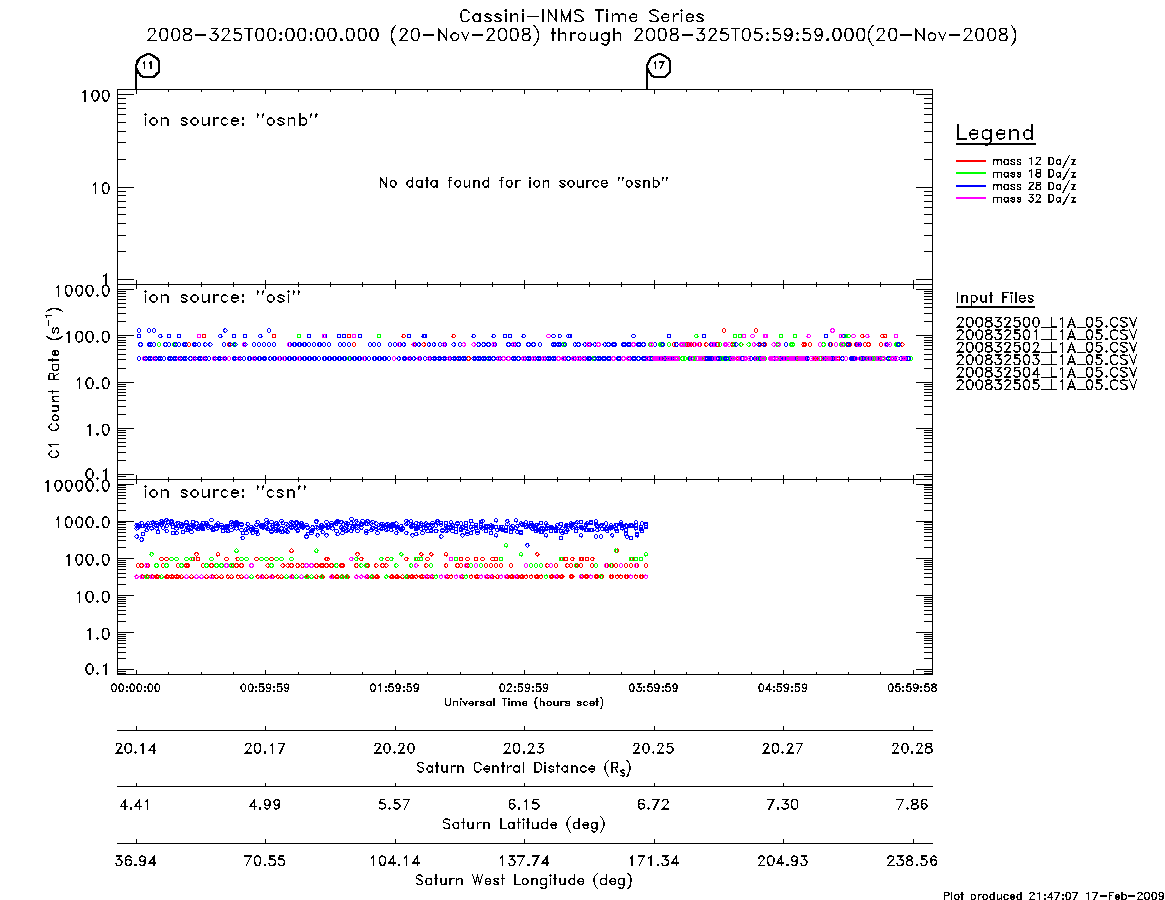Image resolution: width=1165 pixels, height=900 pixels.
Task: Click the 20.28 distance value
Action: click(x=912, y=748)
